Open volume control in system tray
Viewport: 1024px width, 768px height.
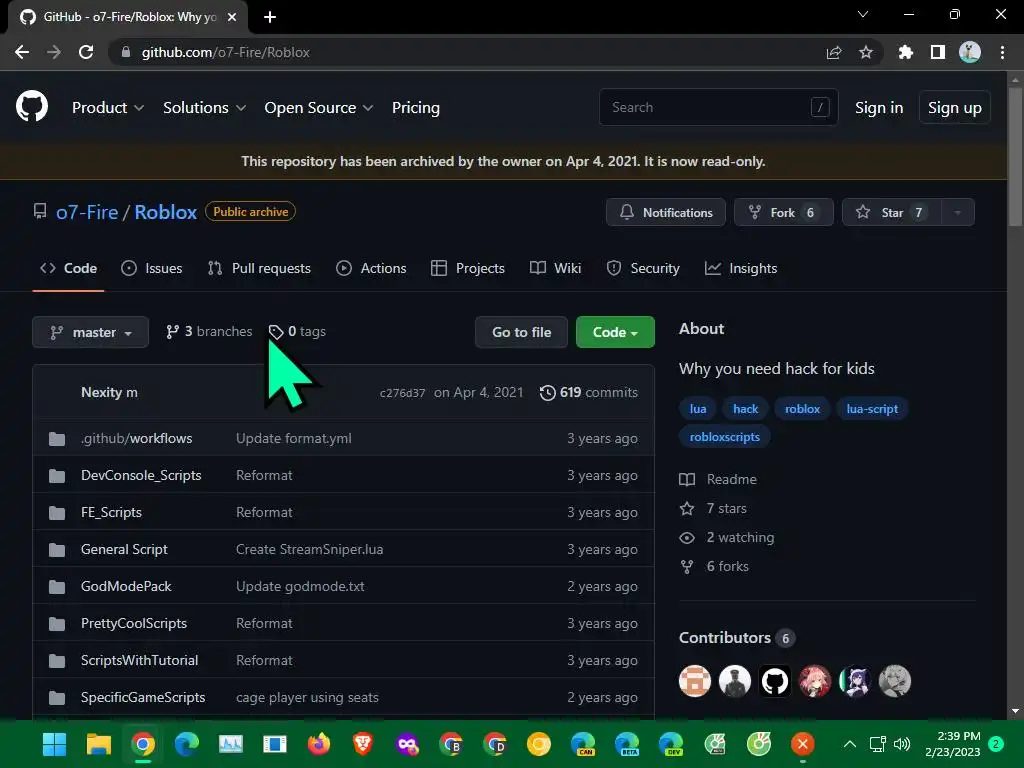(902, 744)
